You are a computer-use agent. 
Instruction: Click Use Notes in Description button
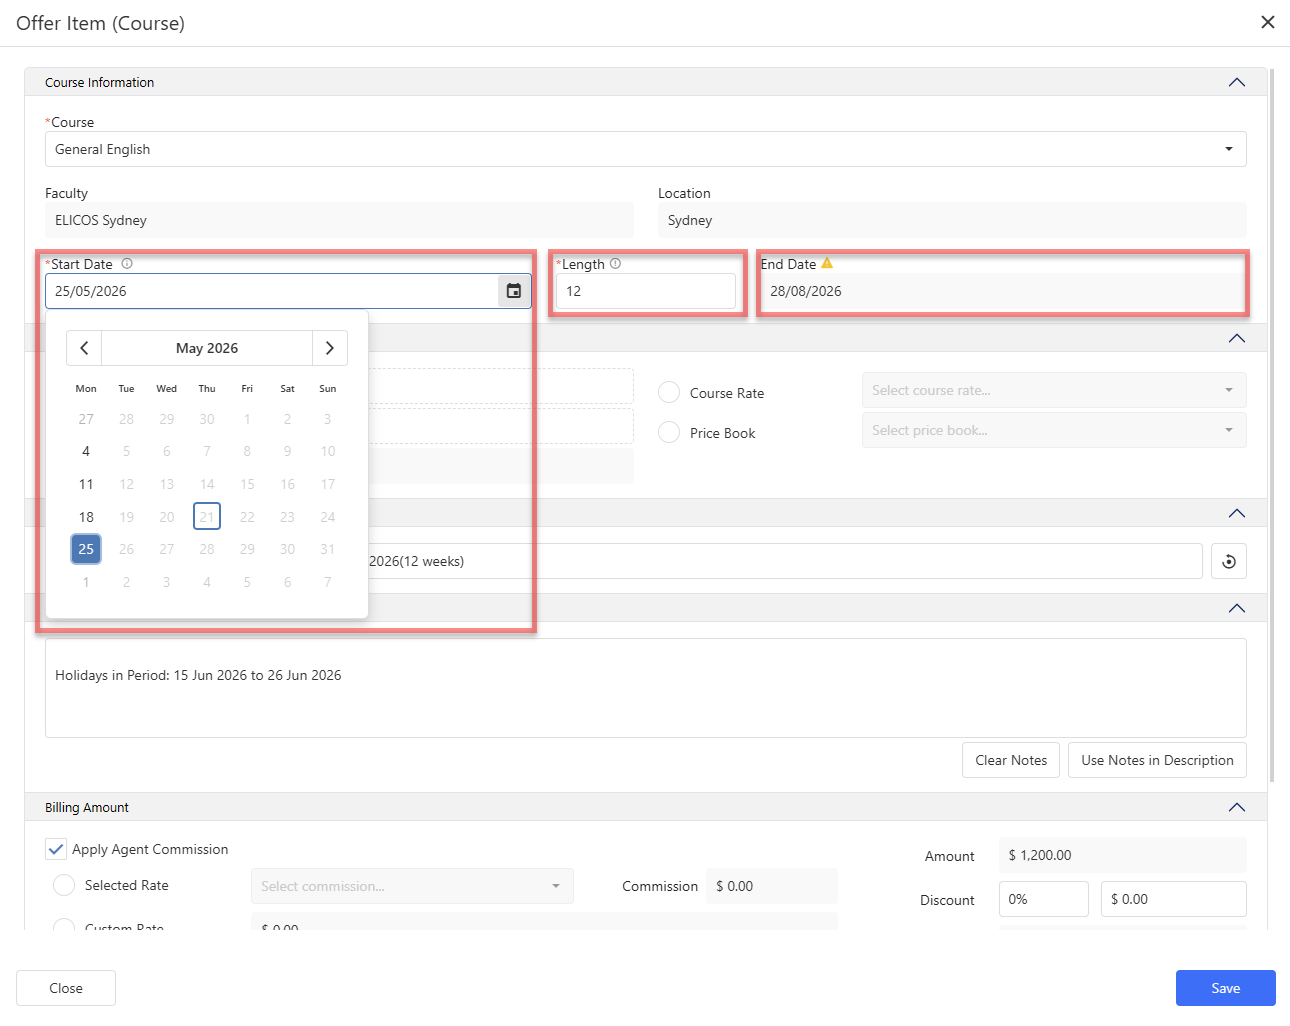coord(1157,760)
